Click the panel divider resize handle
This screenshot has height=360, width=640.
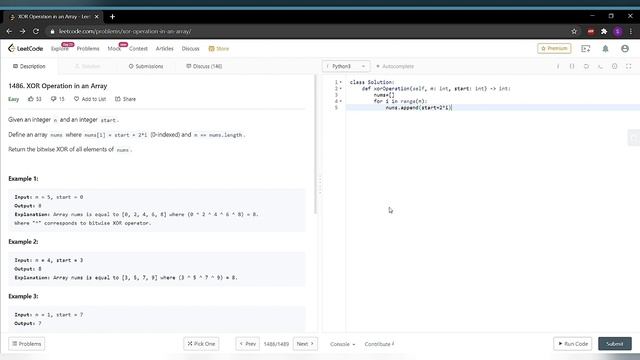(x=320, y=185)
